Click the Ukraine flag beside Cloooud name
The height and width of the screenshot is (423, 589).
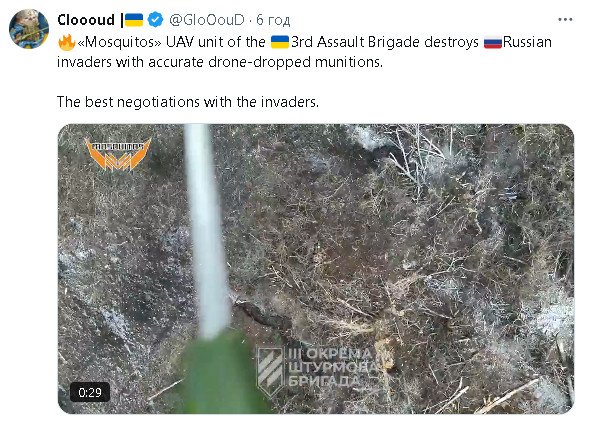(134, 20)
